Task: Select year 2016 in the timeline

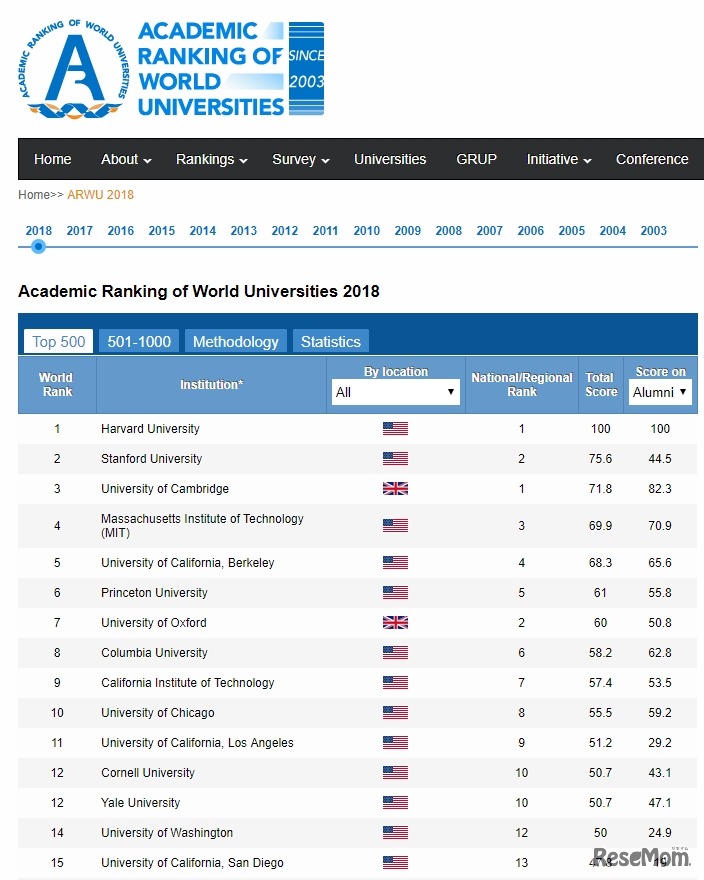Action: tap(121, 231)
